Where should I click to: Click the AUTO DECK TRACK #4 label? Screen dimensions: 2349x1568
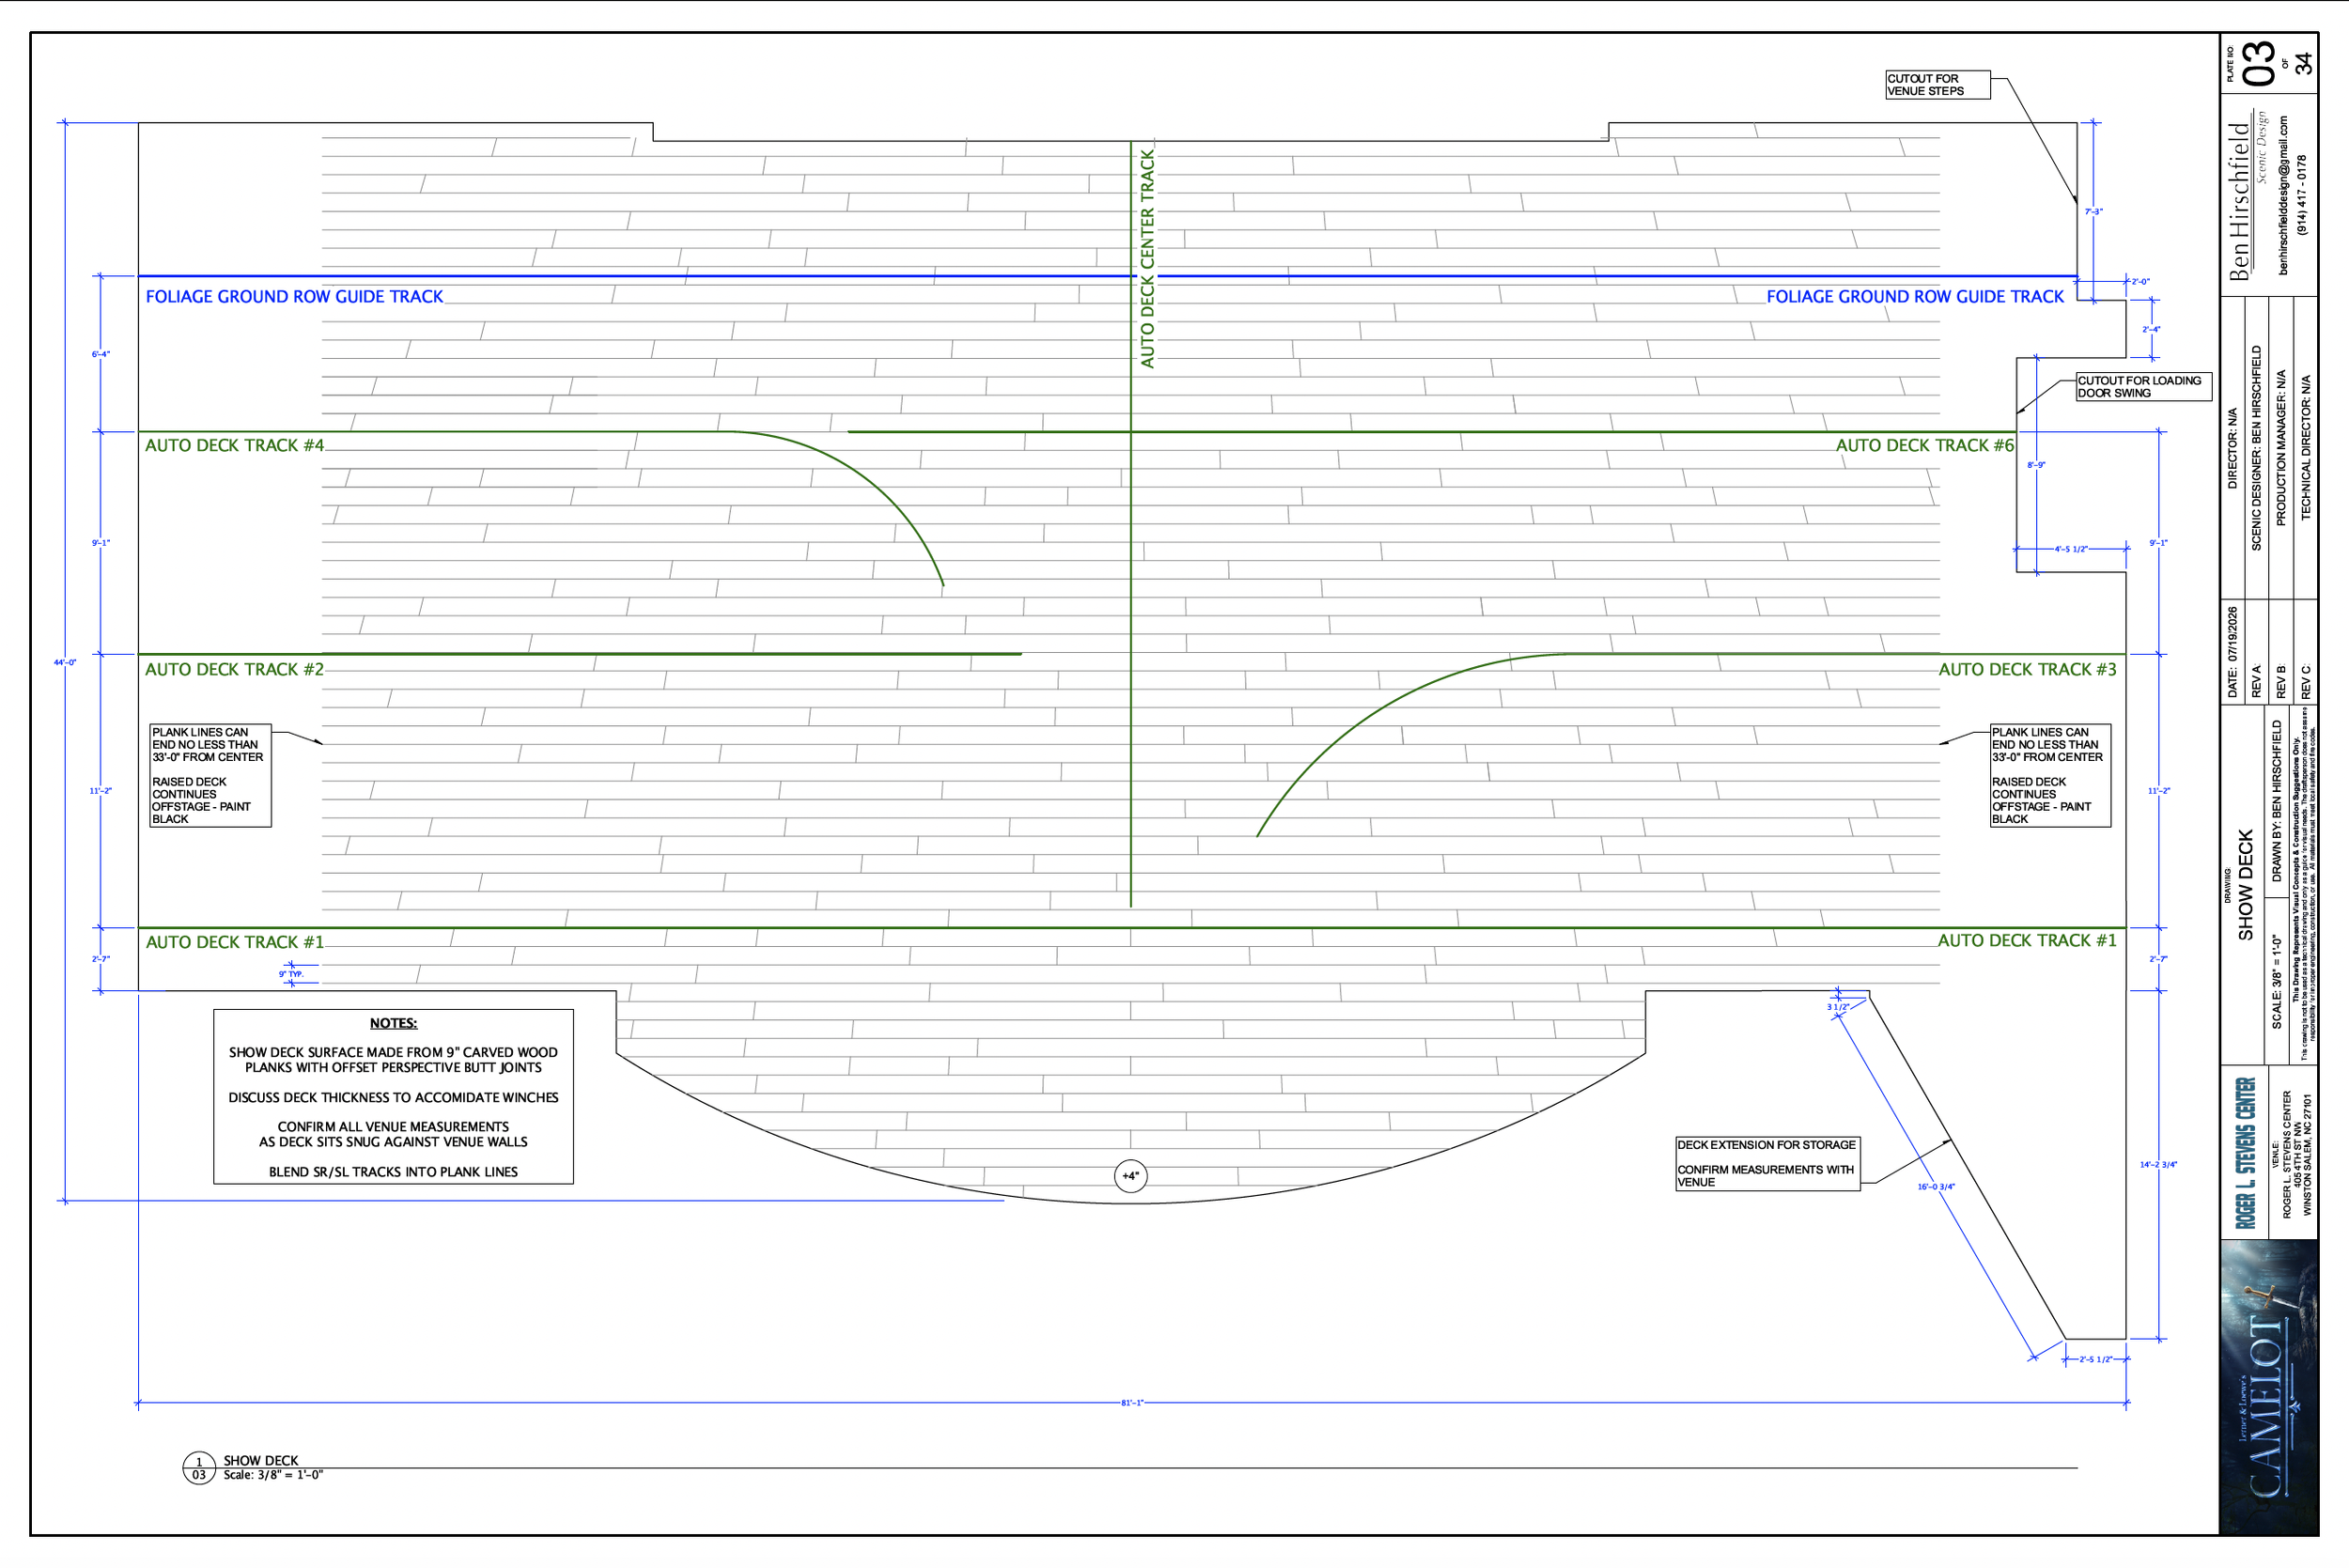235,445
